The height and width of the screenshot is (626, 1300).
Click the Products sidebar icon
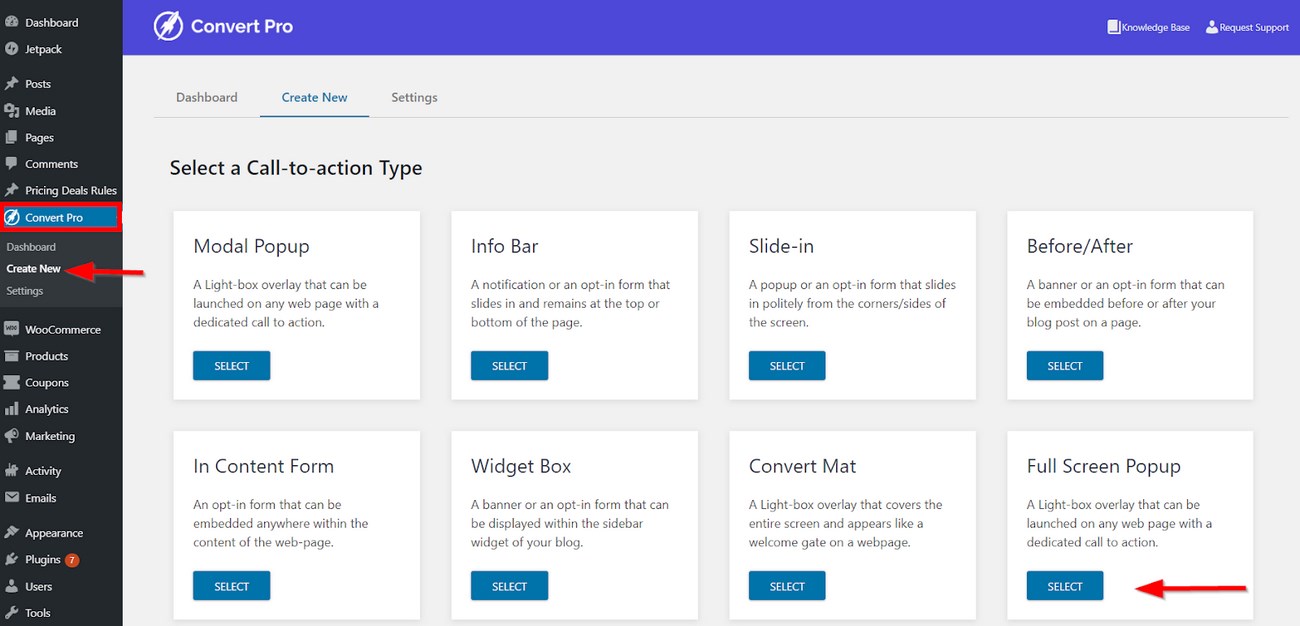[x=12, y=356]
